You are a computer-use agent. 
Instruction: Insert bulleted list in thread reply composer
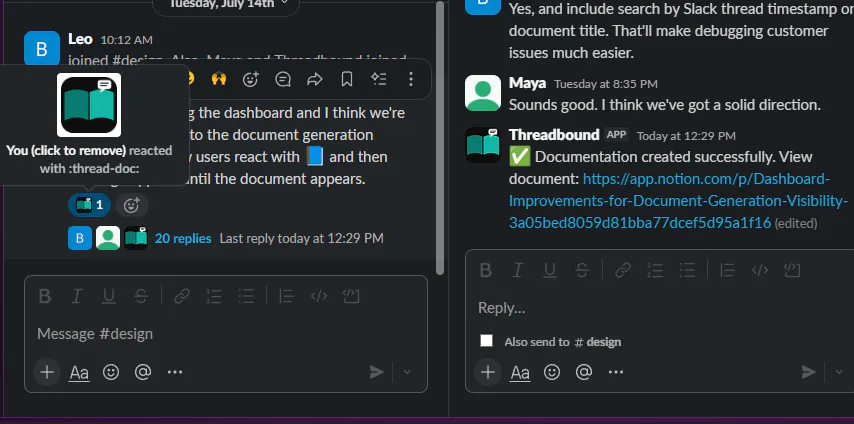point(687,270)
